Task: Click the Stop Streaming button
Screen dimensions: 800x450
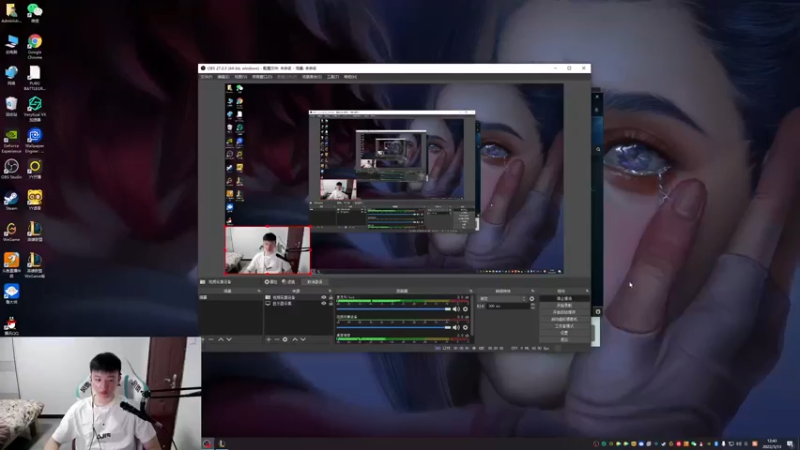Action: point(564,298)
